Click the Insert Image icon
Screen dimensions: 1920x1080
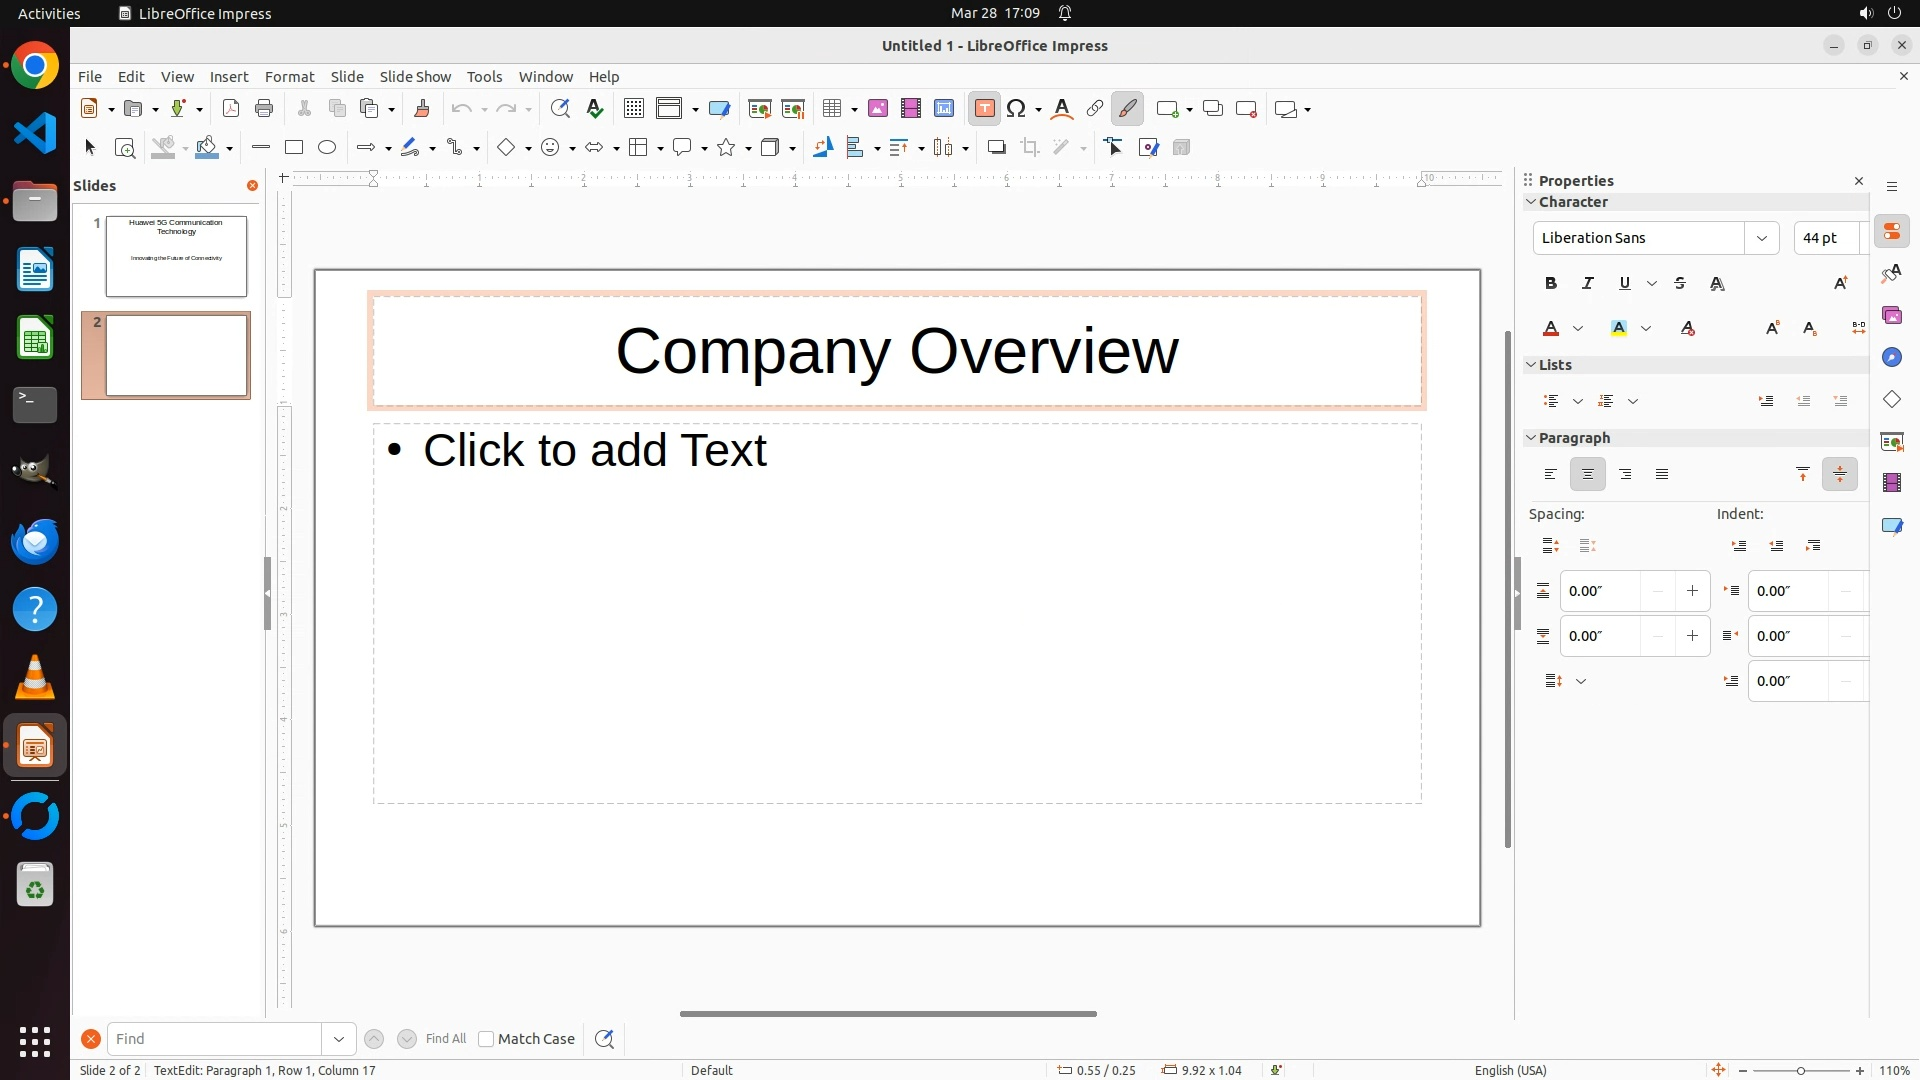878,109
